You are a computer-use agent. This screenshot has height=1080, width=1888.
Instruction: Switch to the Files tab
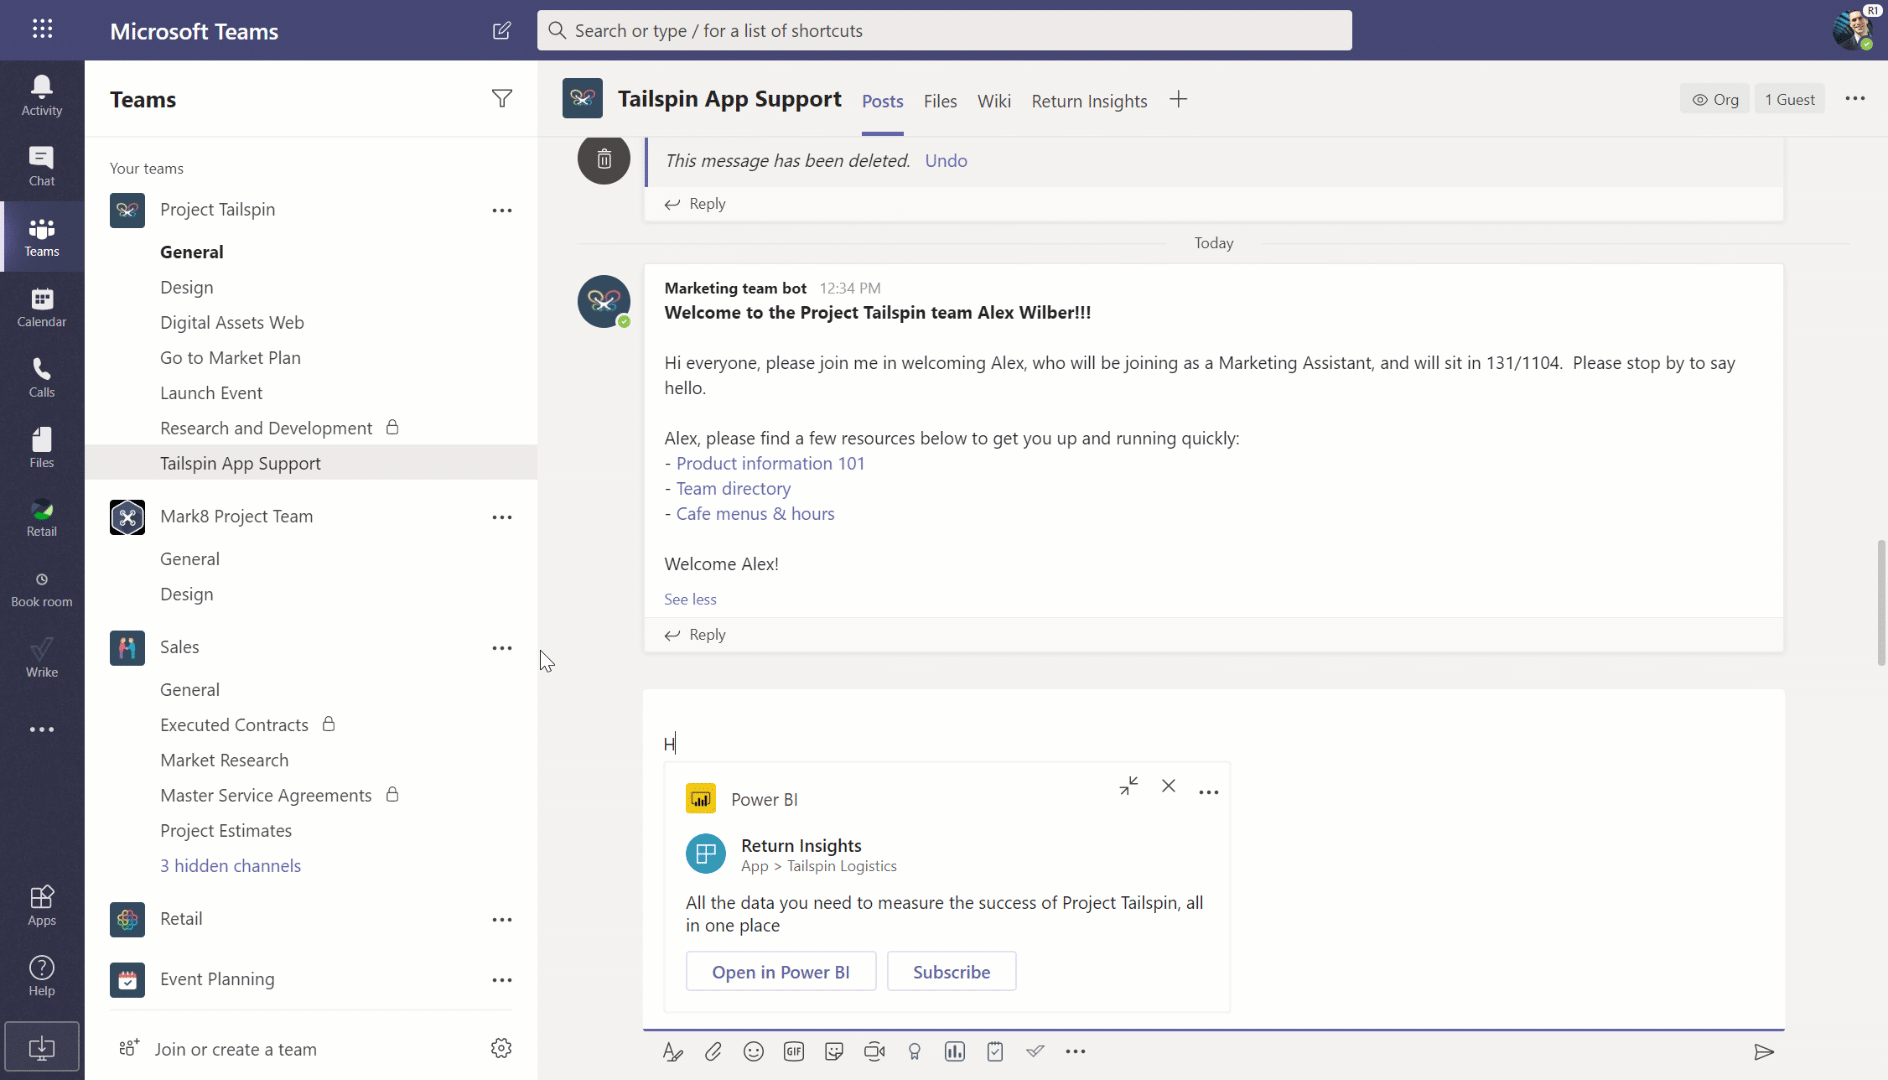tap(940, 101)
